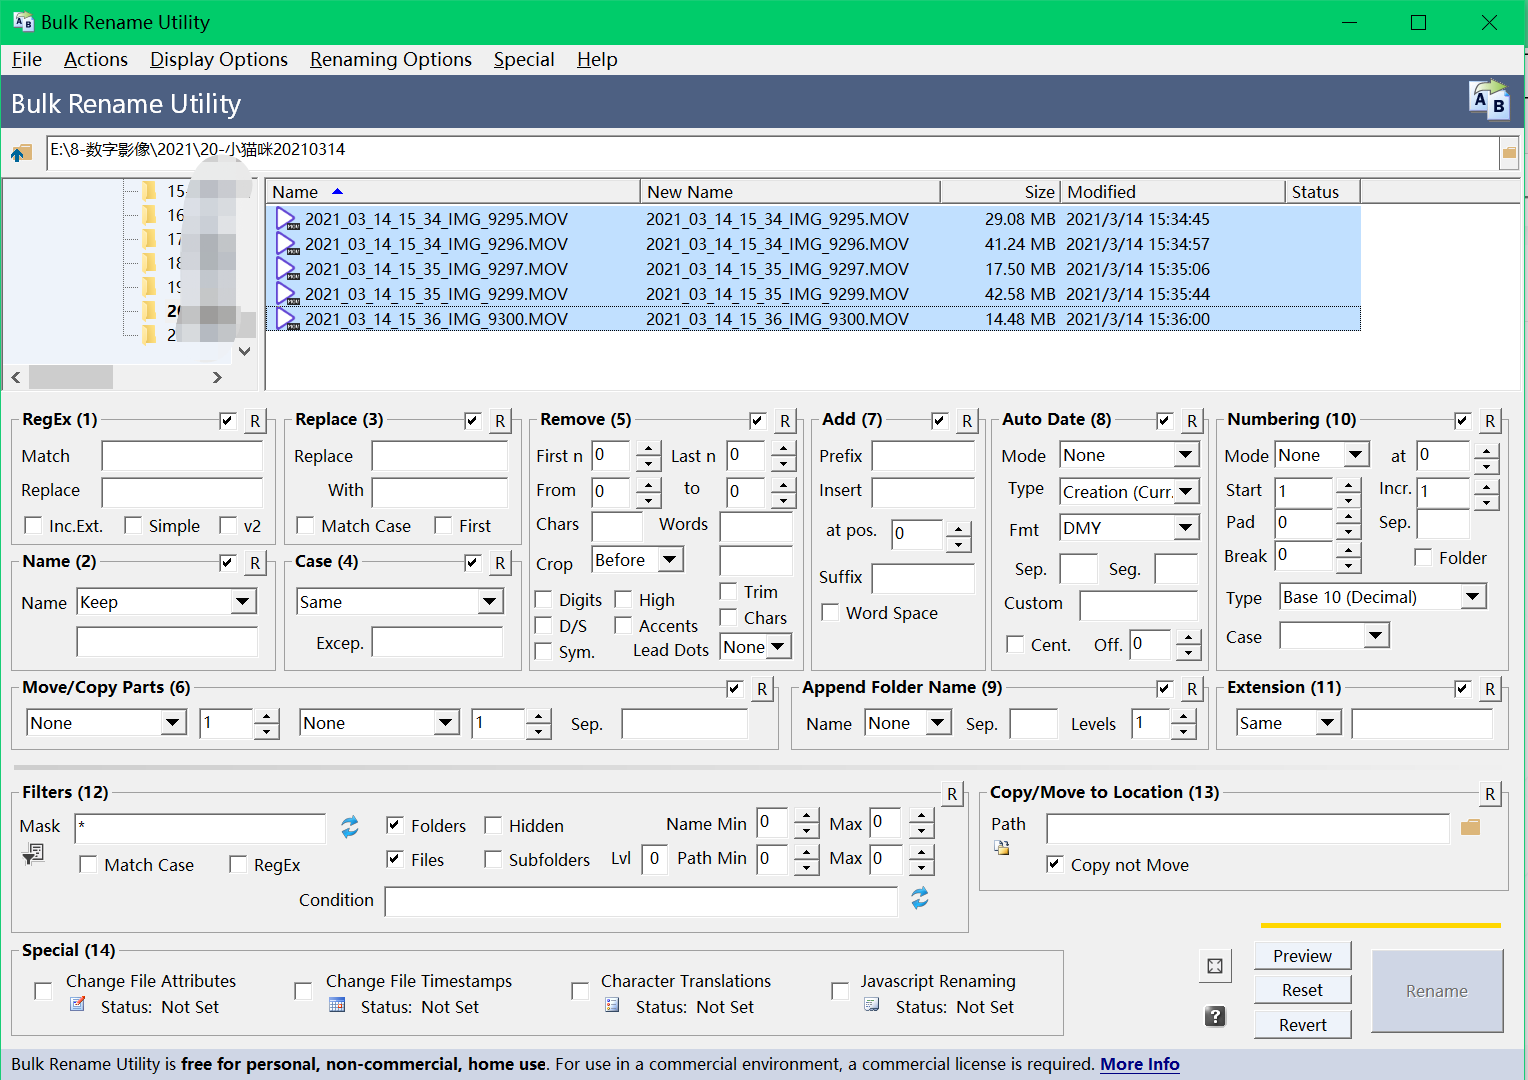Enable the Subfolders filter checkbox
This screenshot has height=1080, width=1528.
click(493, 859)
